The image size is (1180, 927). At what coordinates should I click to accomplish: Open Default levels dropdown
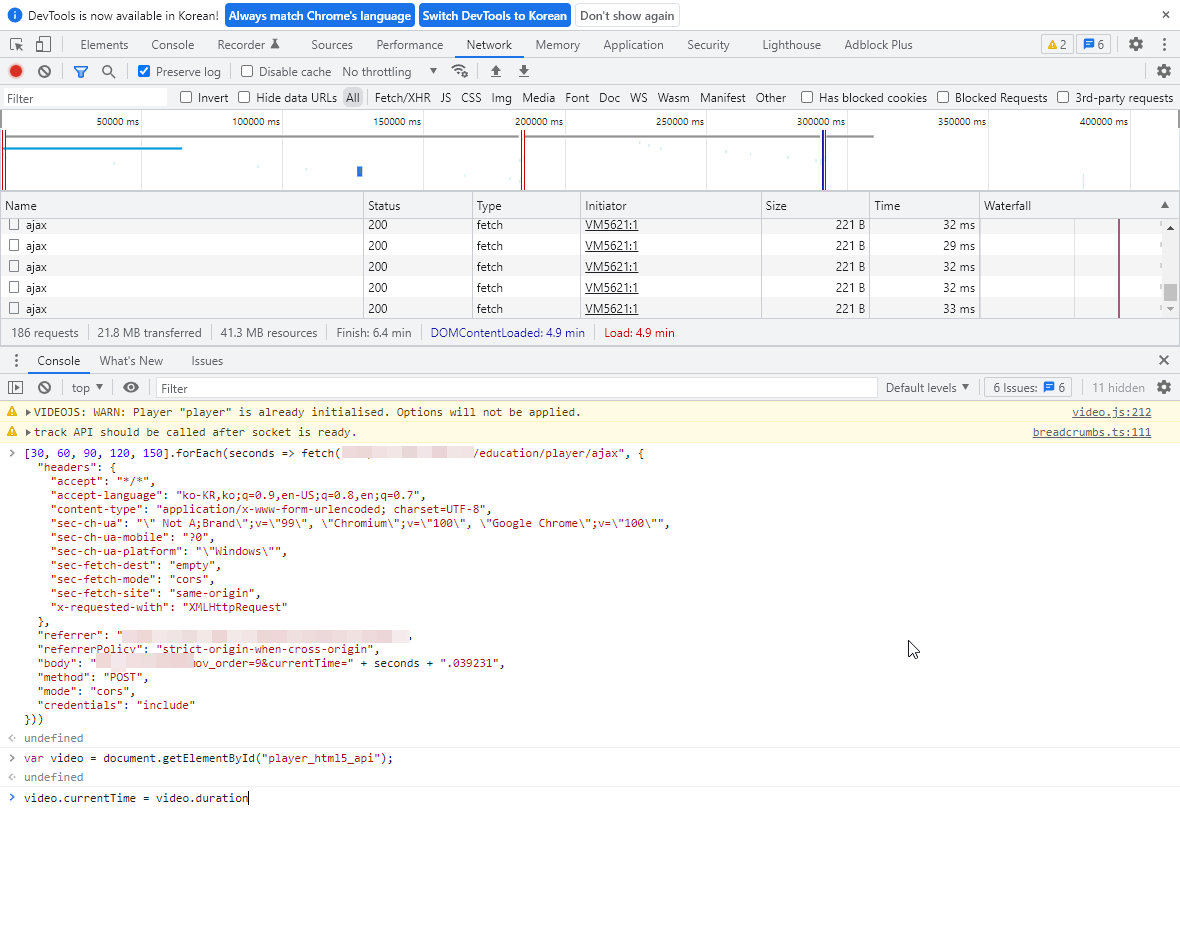click(927, 388)
